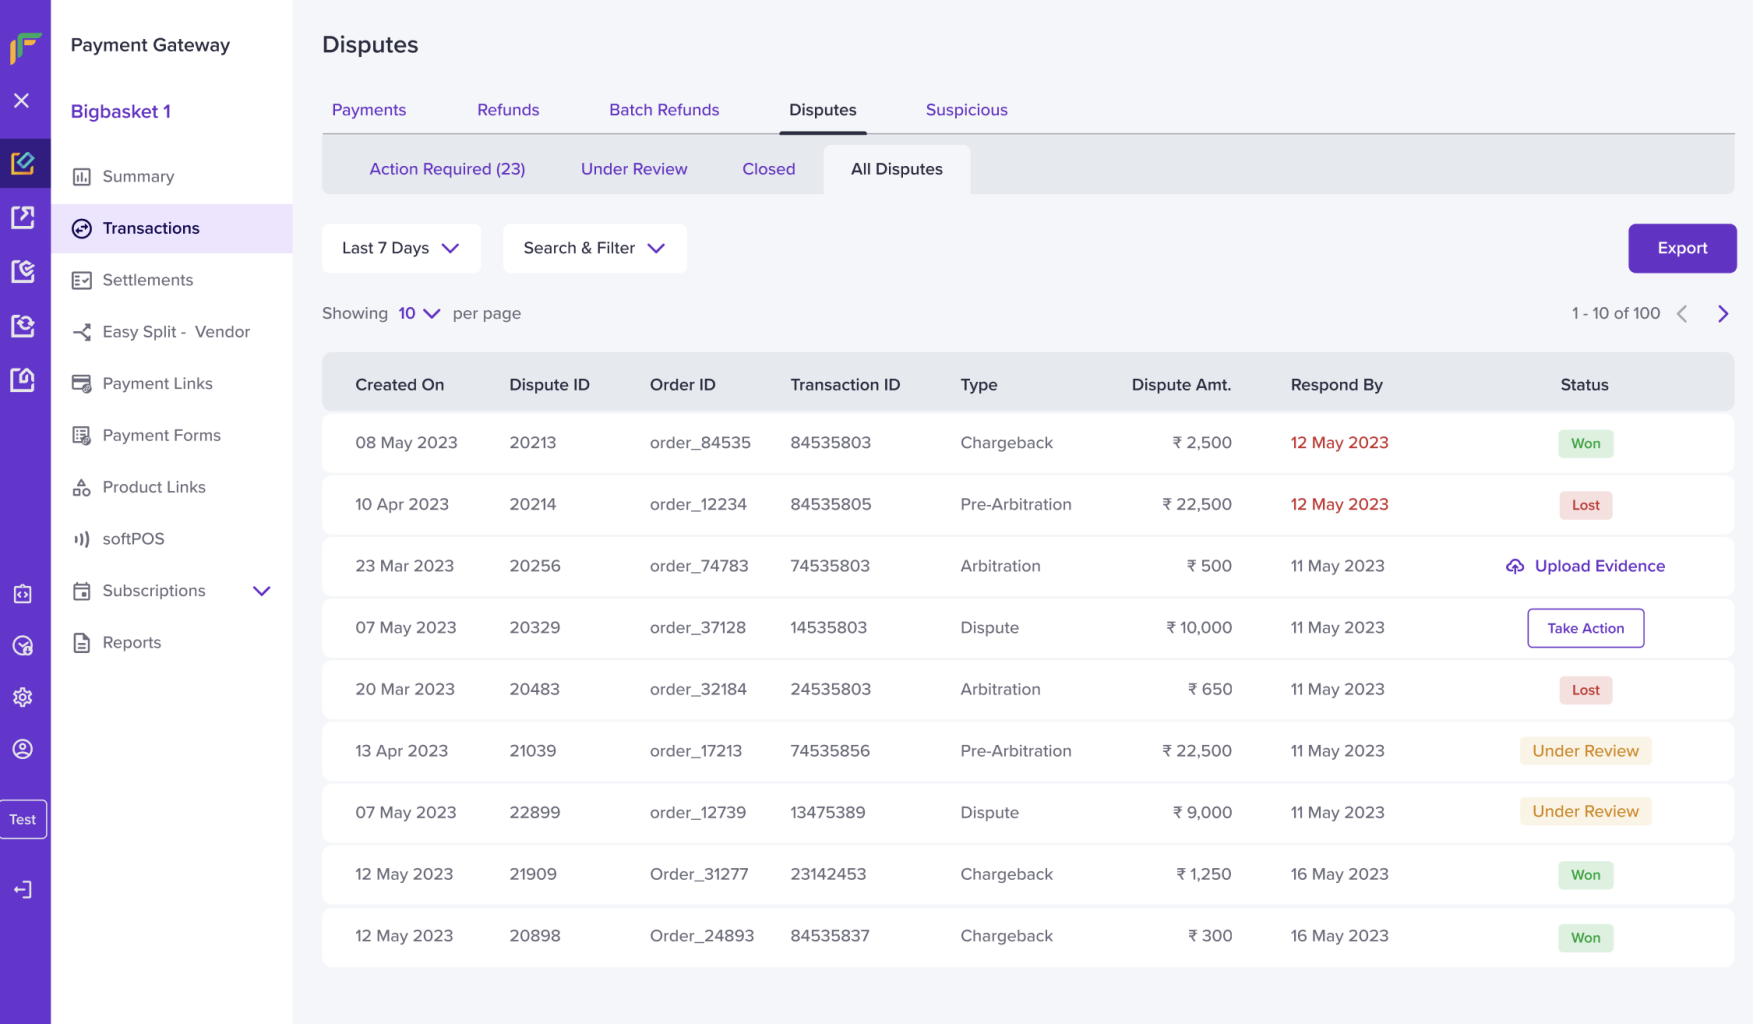Click the logout arrow icon
Image resolution: width=1753 pixels, height=1024 pixels.
tap(23, 889)
